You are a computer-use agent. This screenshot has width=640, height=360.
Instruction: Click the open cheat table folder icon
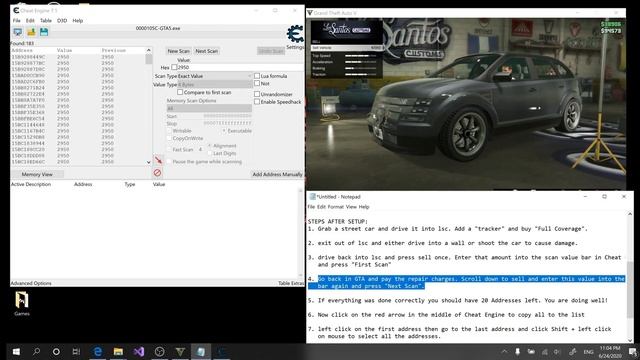[x=31, y=32]
